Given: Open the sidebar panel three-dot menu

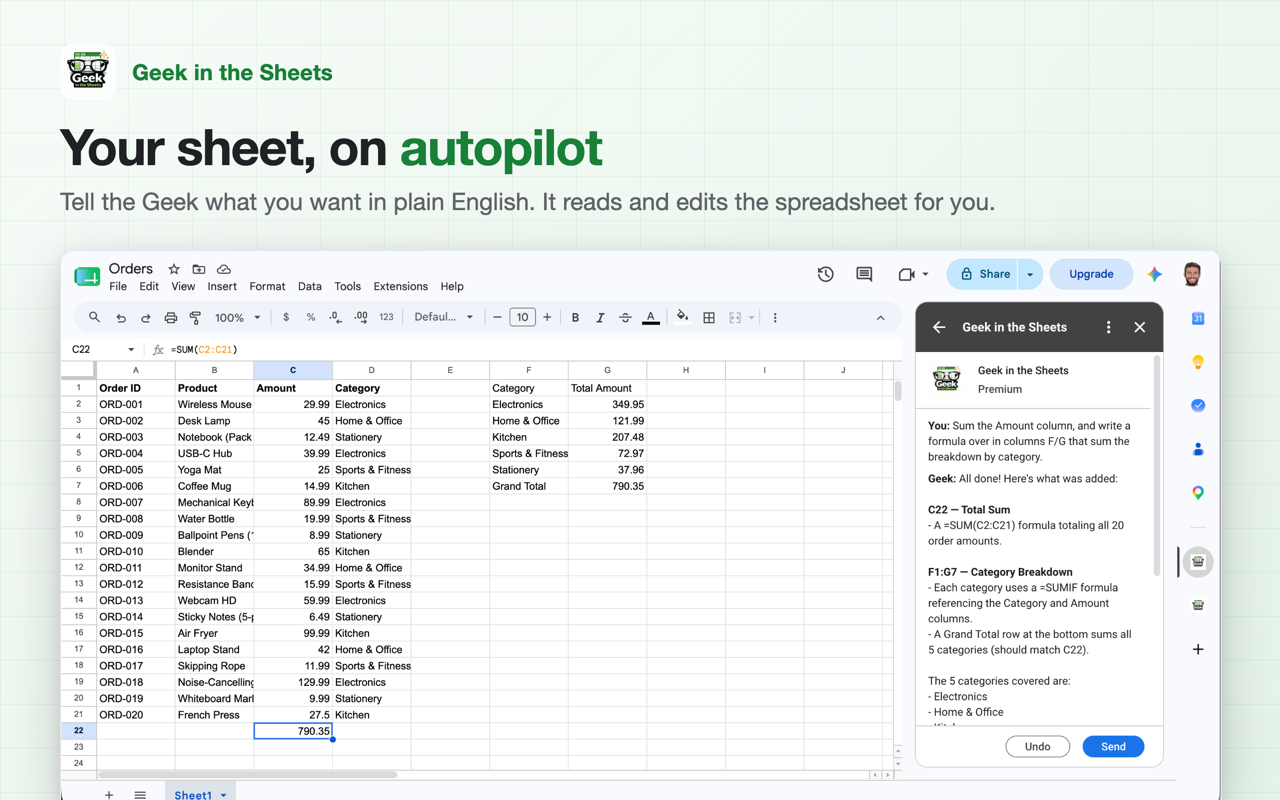Looking at the screenshot, I should [1108, 327].
